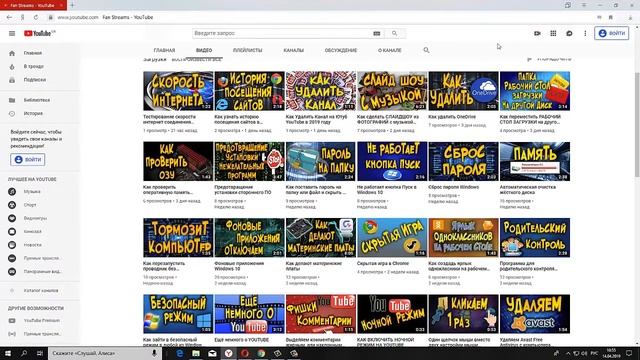Click the Сброс пароля Windows title link

[453, 187]
